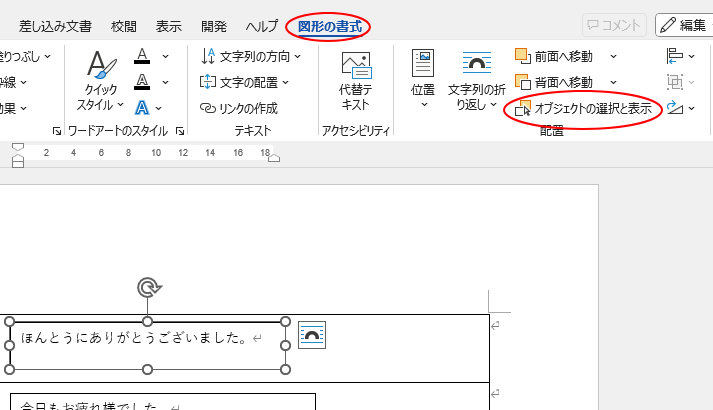Click the 代替テキスト button

point(356,81)
